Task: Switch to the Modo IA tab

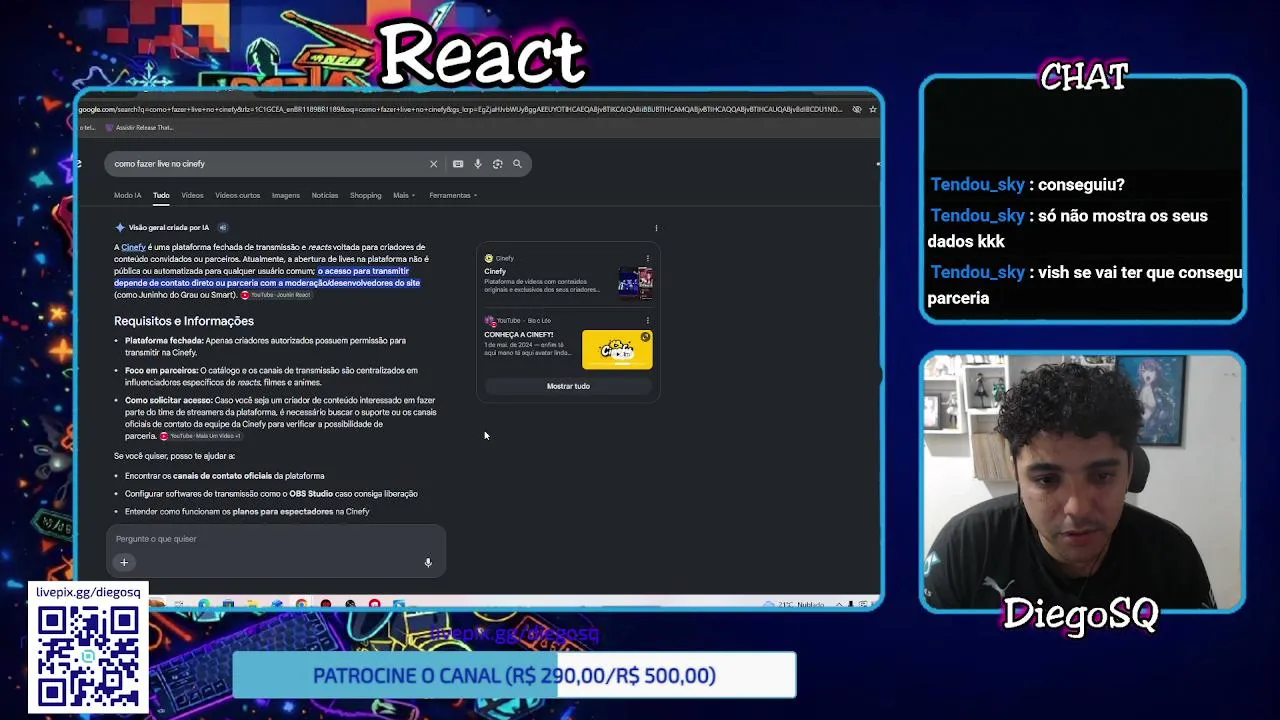Action: [127, 195]
